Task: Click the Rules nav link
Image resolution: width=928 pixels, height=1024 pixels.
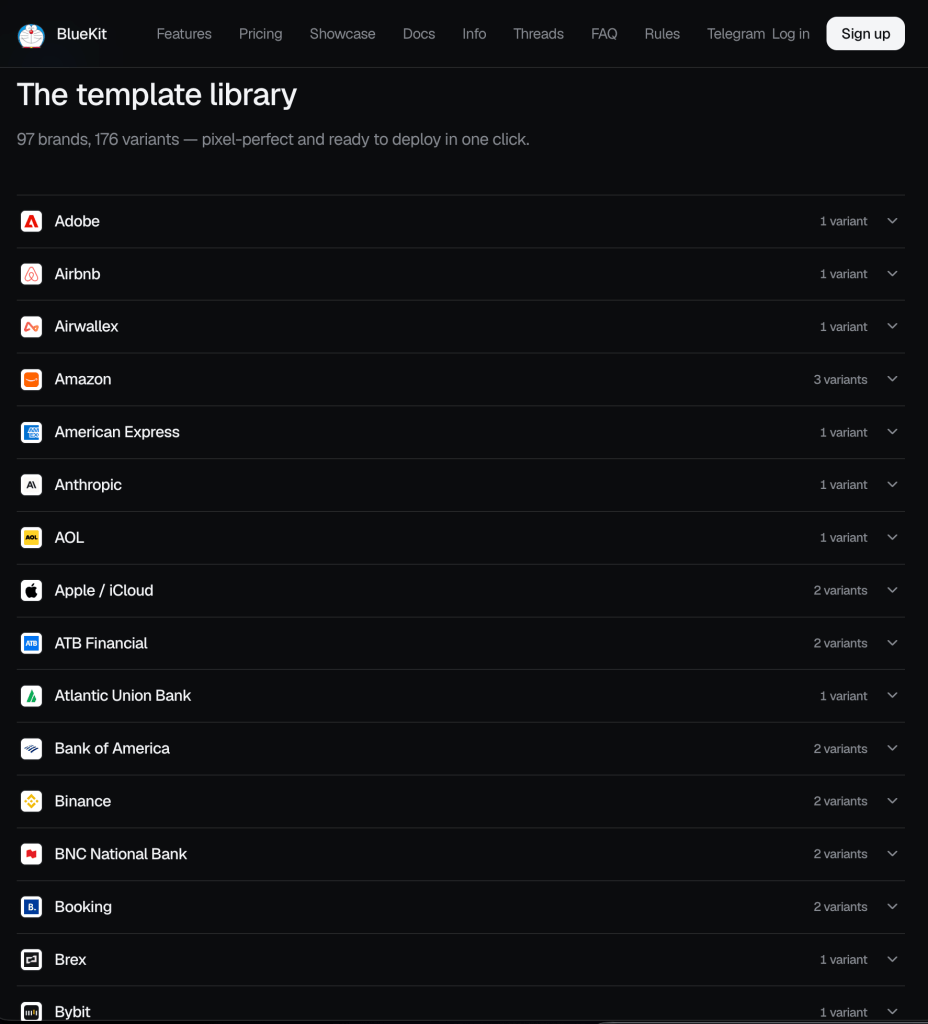Action: [662, 34]
